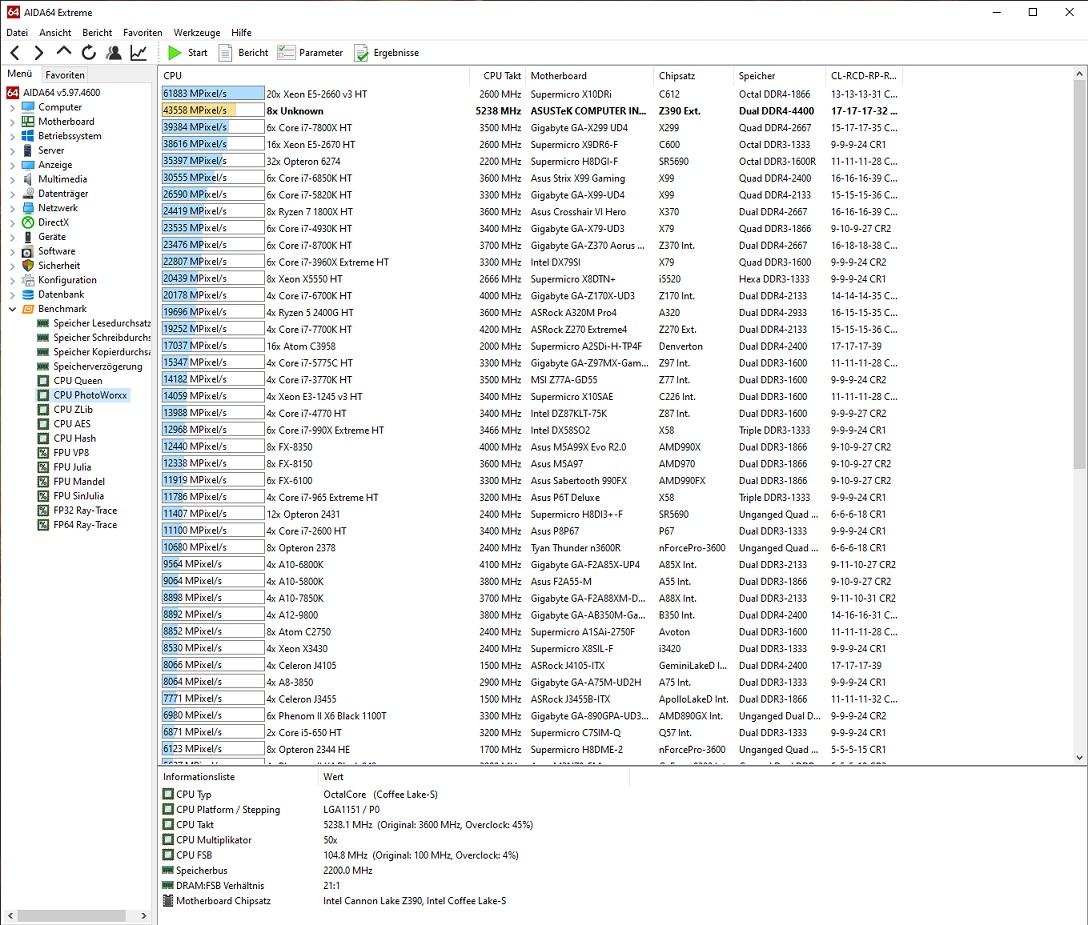
Task: Expand the Motherboard tree node
Action: pos(12,121)
